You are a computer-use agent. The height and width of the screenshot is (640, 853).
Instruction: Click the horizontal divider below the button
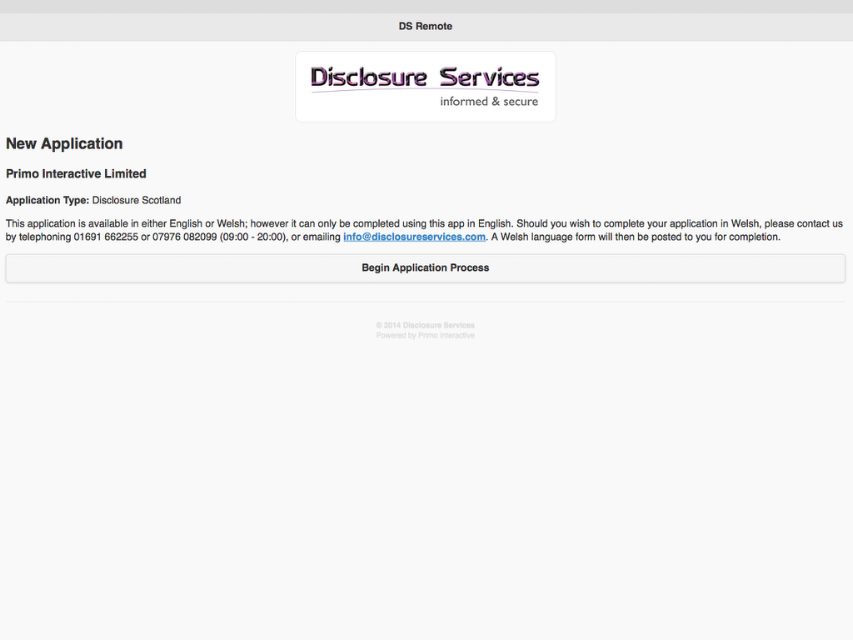(425, 301)
